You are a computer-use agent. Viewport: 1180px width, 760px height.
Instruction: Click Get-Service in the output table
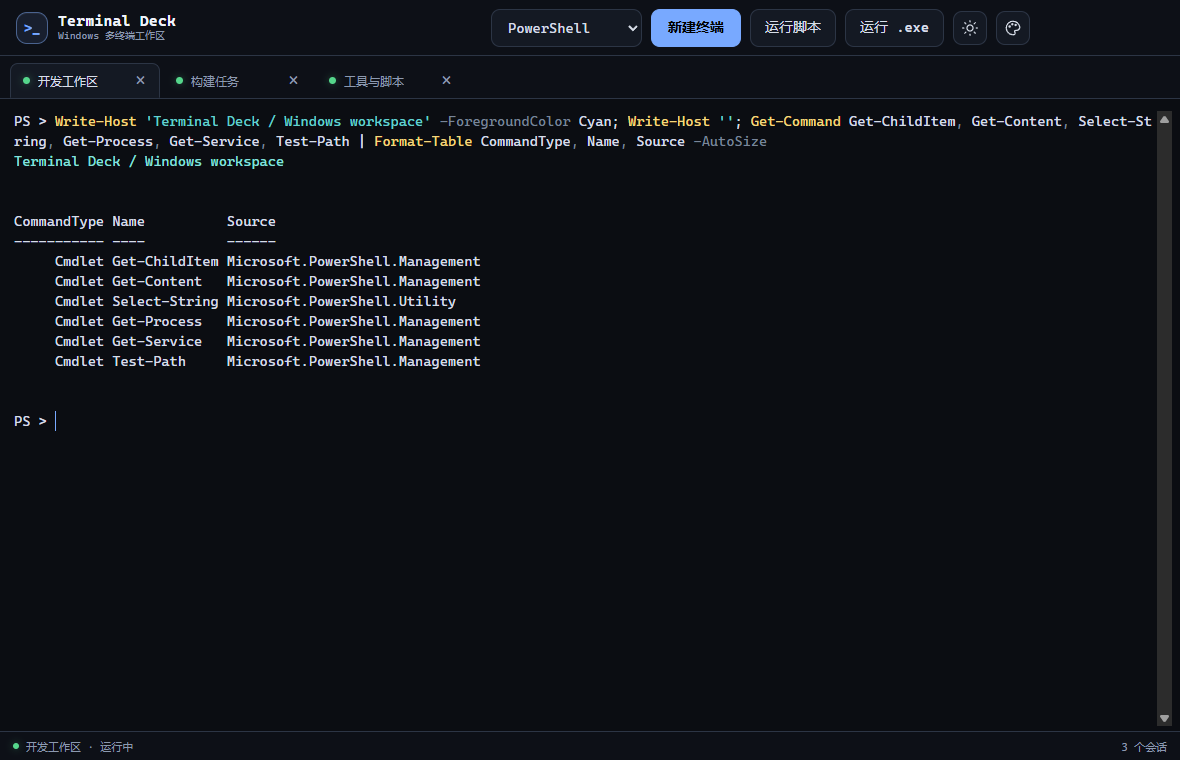tap(157, 342)
